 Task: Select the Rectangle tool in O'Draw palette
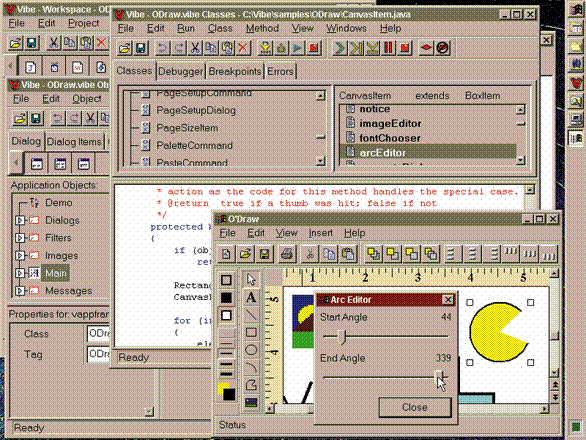tap(251, 332)
